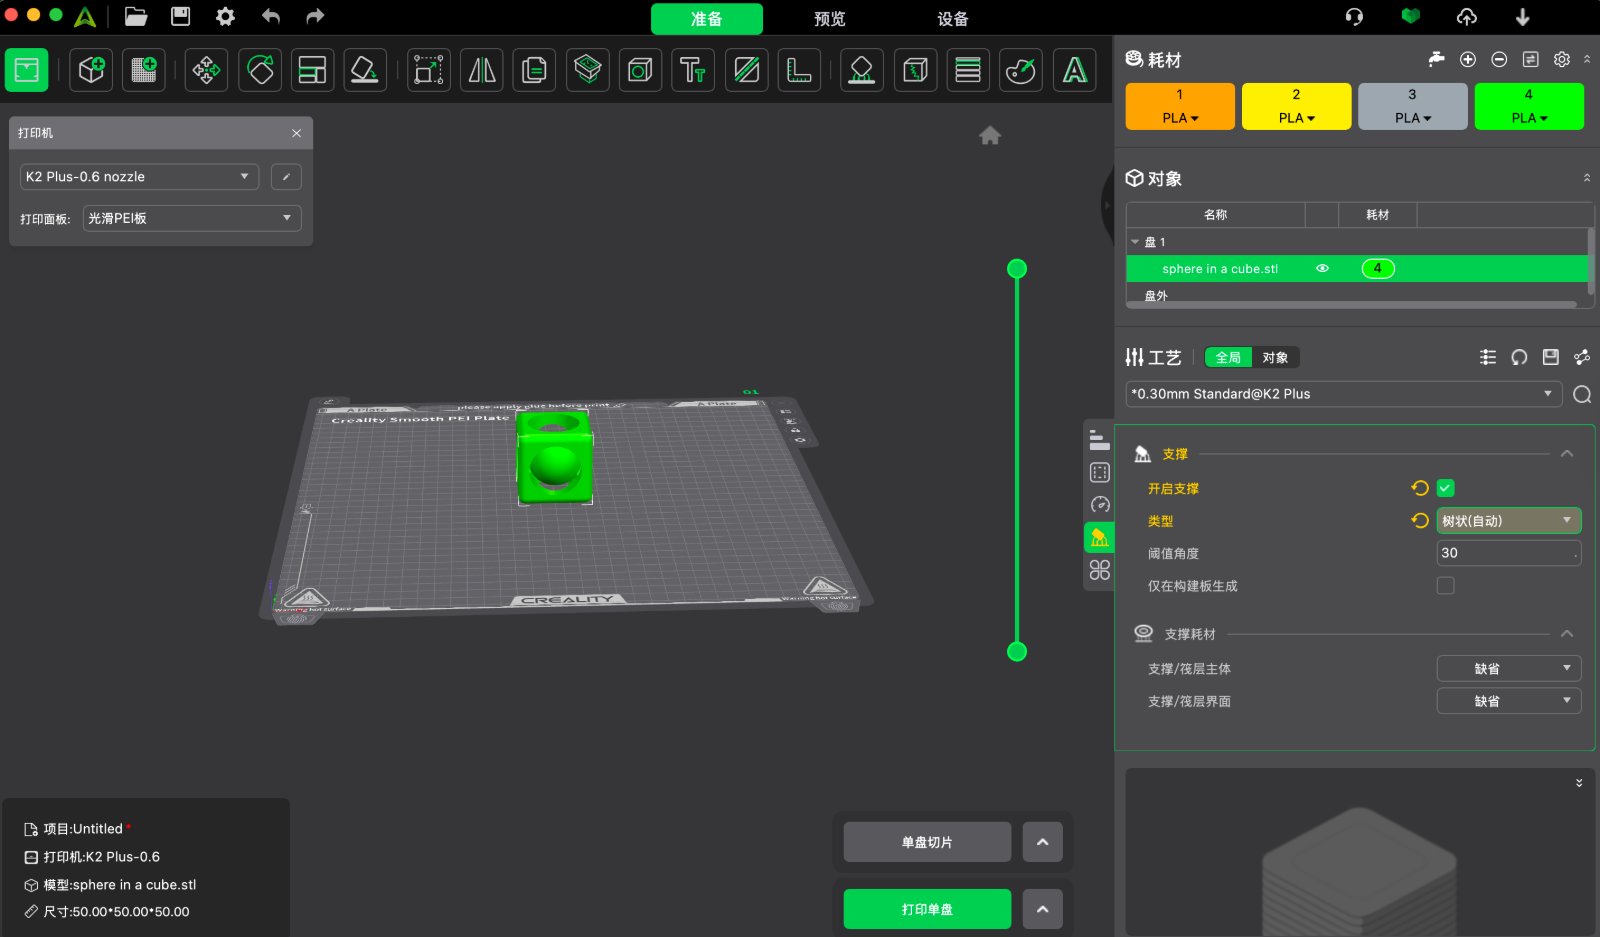The height and width of the screenshot is (937, 1600).
Task: Select the color painting palette tool
Action: coord(1021,70)
